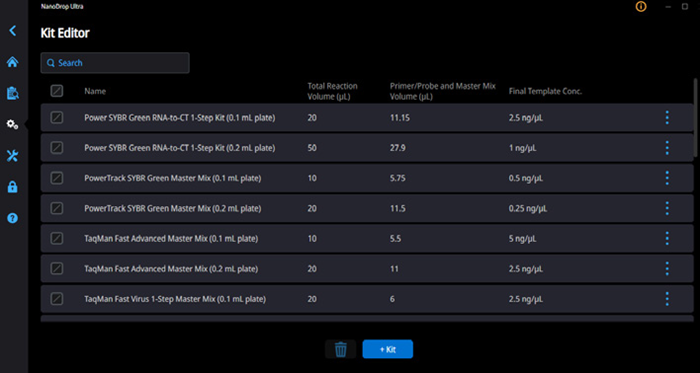The height and width of the screenshot is (373, 700).
Task: Click the + Kit button
Action: pos(388,349)
